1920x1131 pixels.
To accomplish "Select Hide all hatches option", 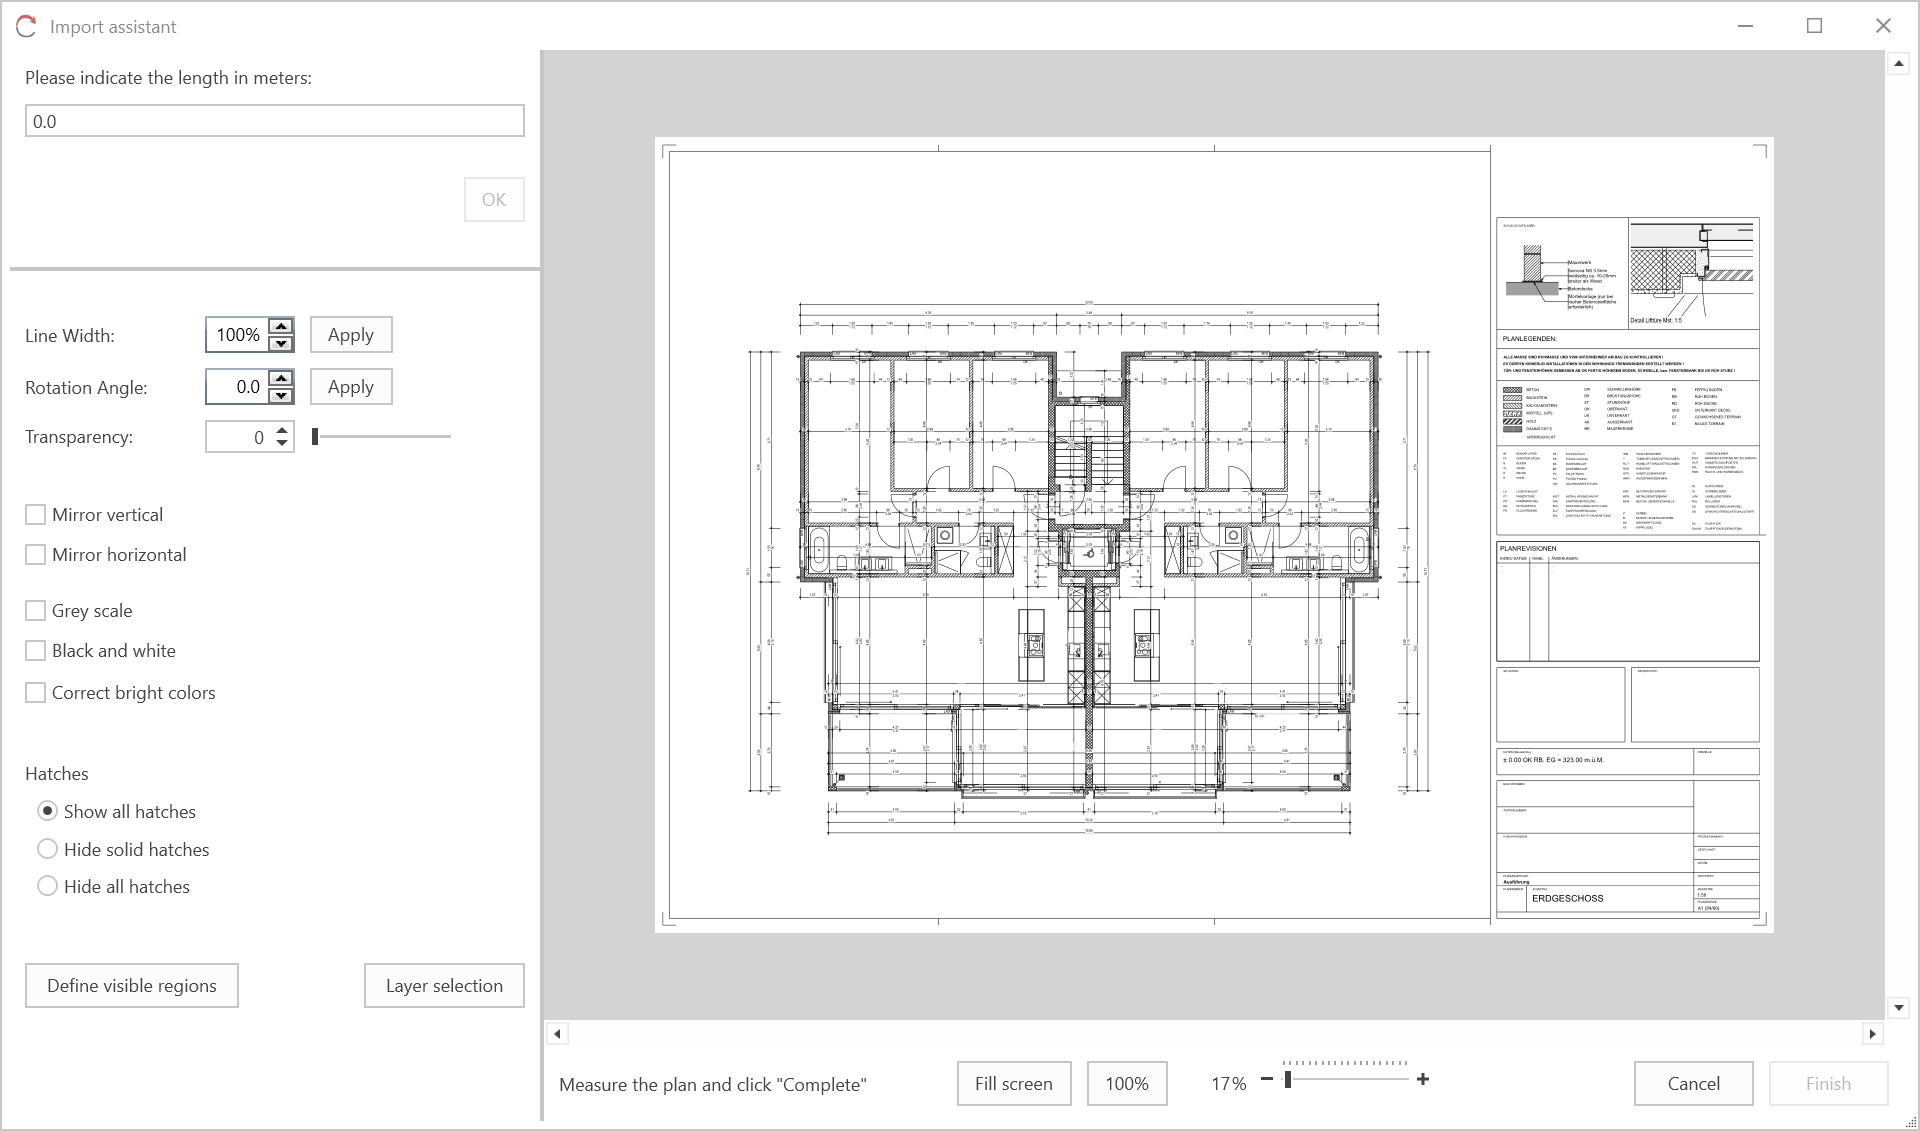I will pyautogui.click(x=47, y=886).
